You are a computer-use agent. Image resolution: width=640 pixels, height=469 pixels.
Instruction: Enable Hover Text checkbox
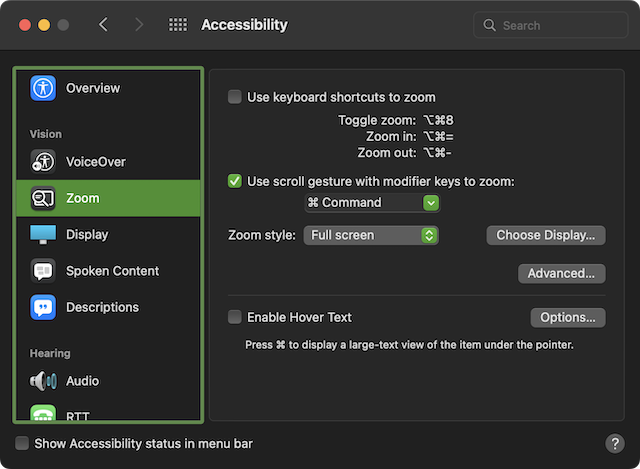point(235,317)
